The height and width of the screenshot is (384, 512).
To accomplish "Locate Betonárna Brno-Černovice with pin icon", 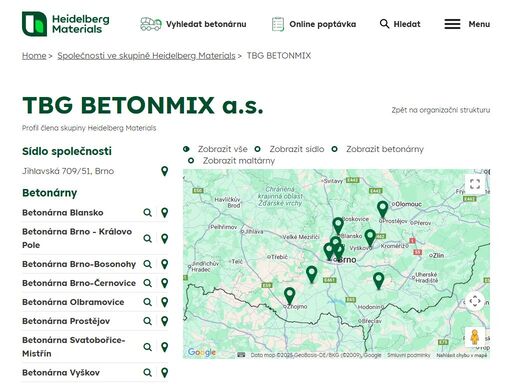I will pos(164,283).
